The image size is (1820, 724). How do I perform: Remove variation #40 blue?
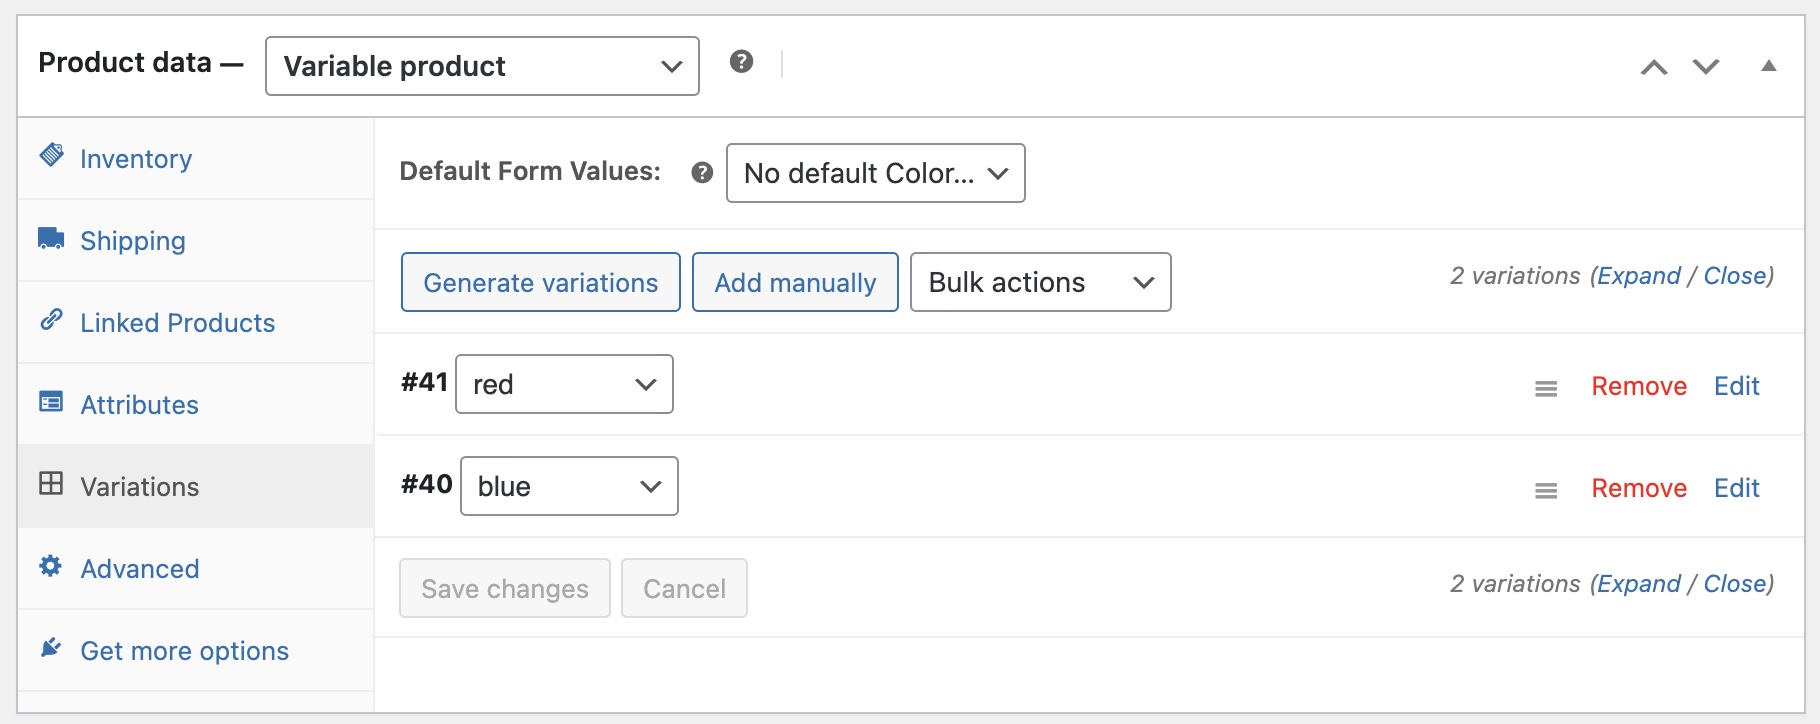click(x=1639, y=488)
